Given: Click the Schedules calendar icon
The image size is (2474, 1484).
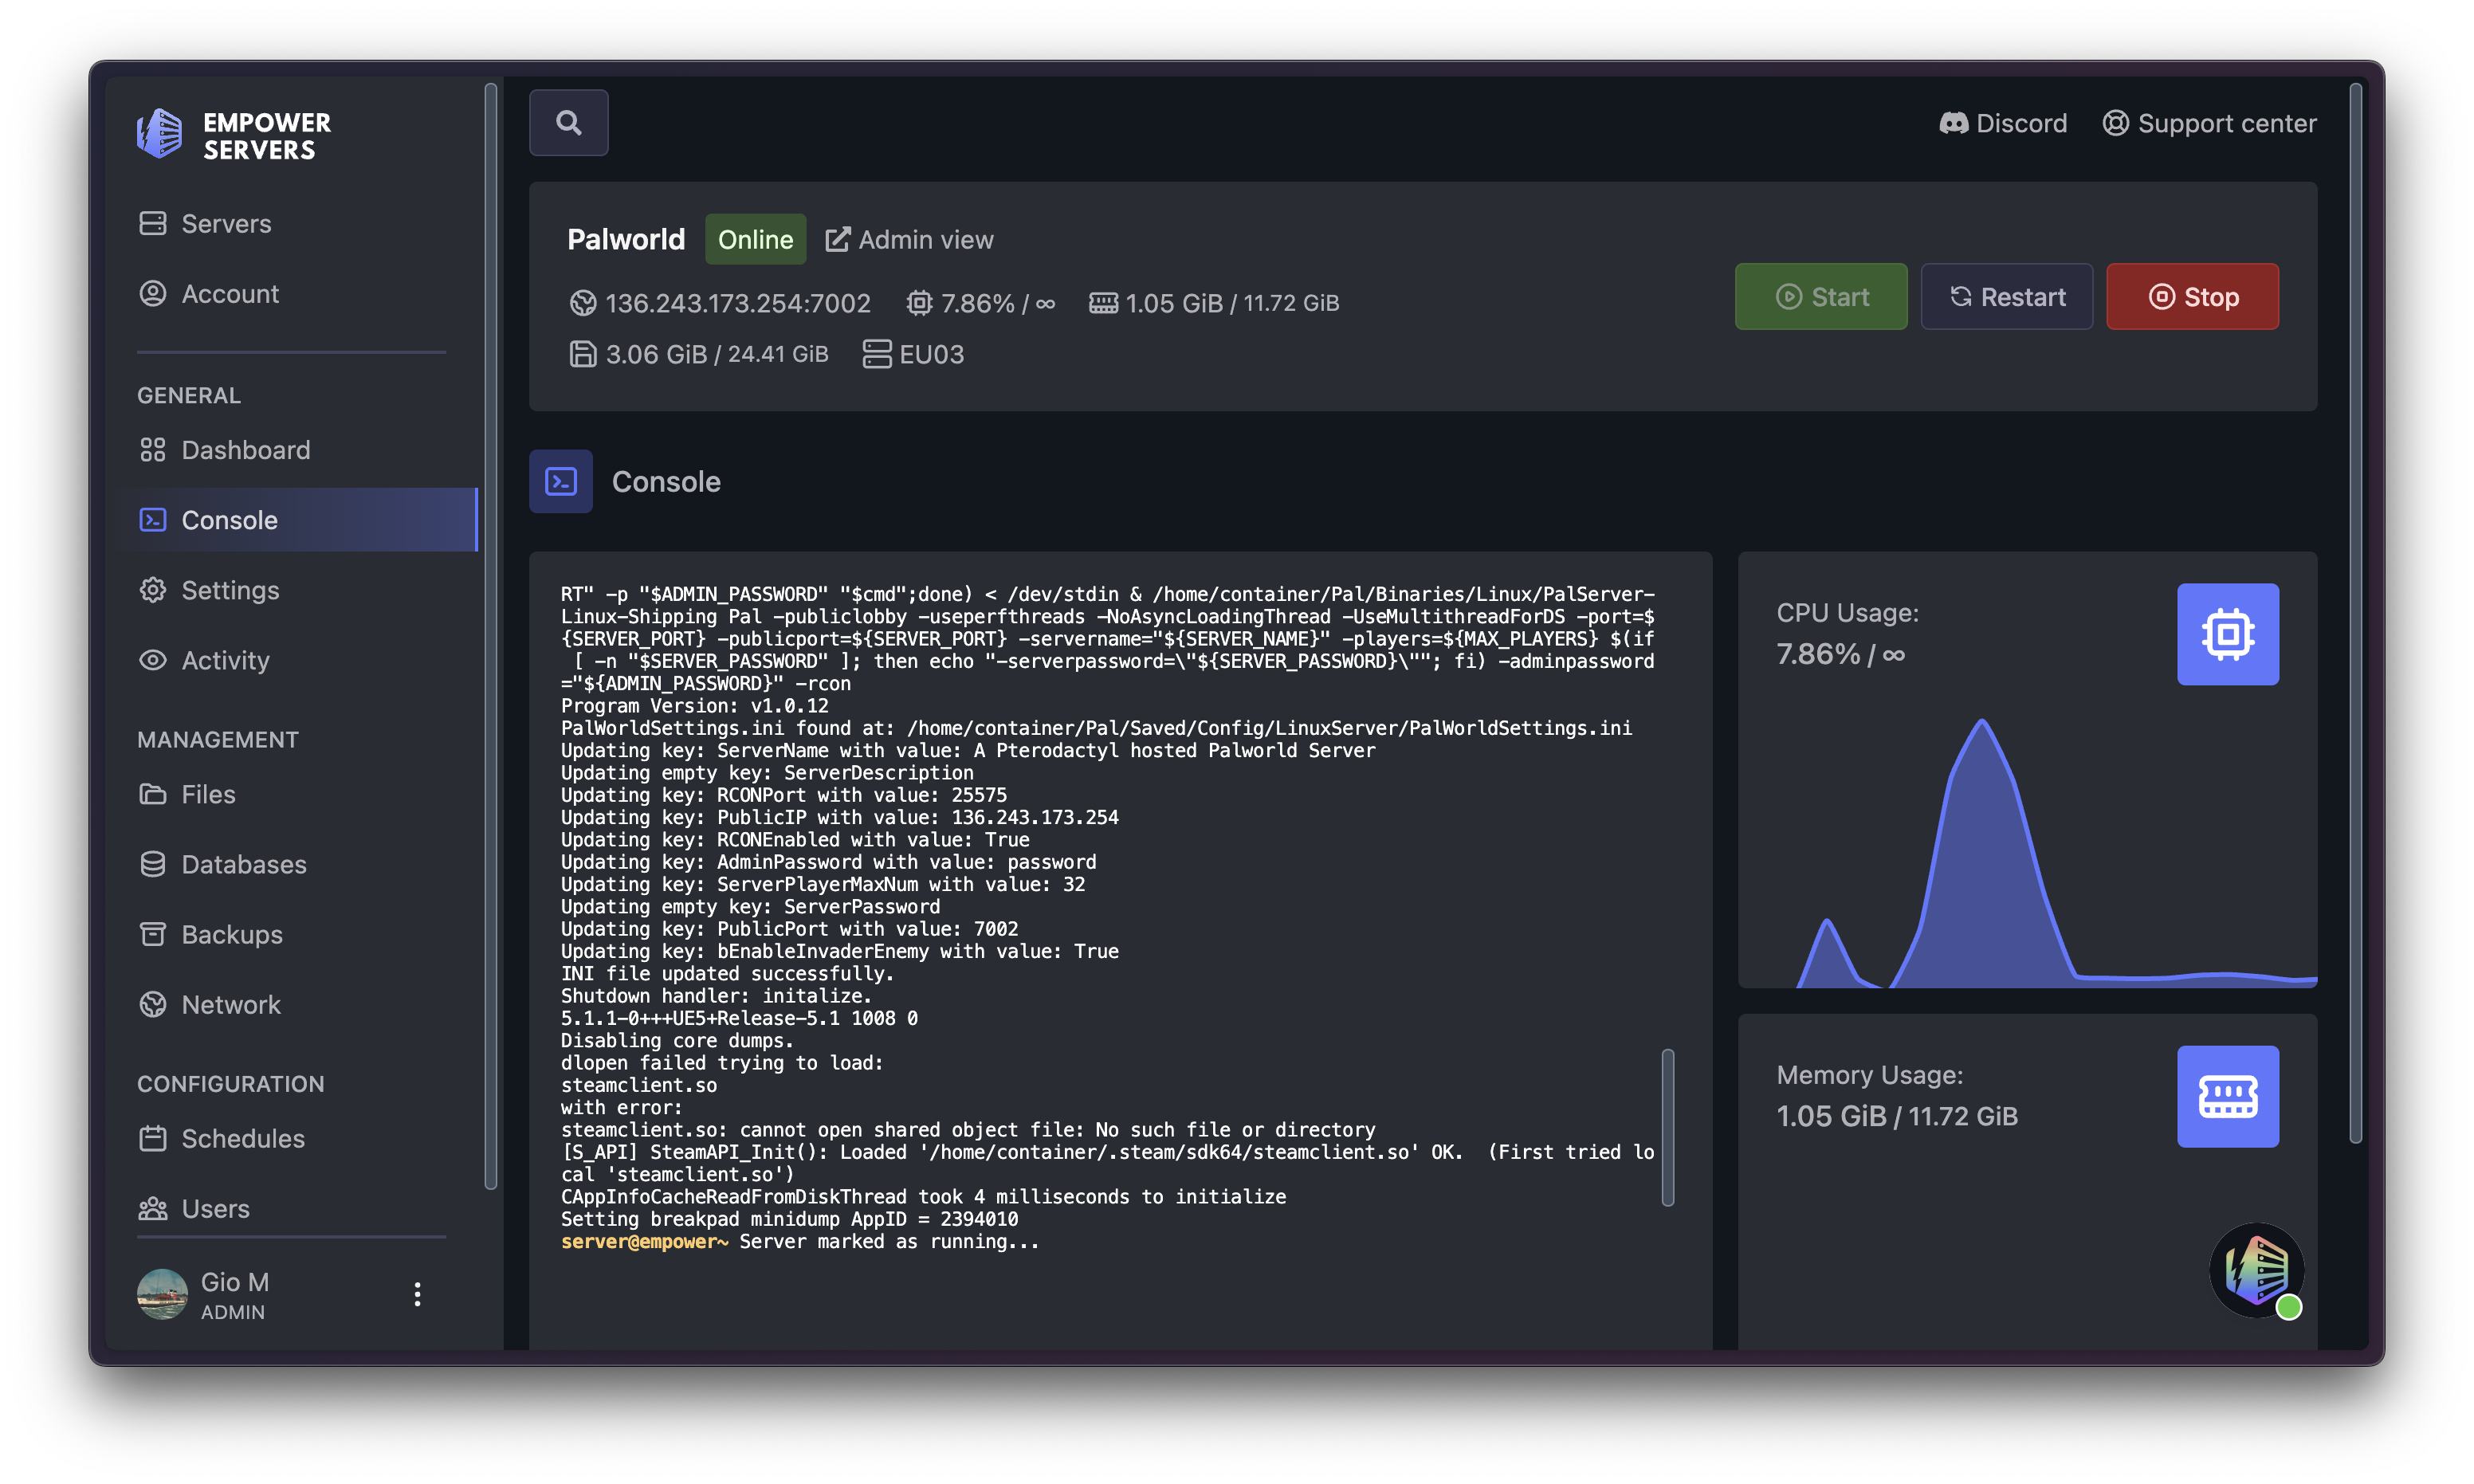Looking at the screenshot, I should pos(153,1138).
